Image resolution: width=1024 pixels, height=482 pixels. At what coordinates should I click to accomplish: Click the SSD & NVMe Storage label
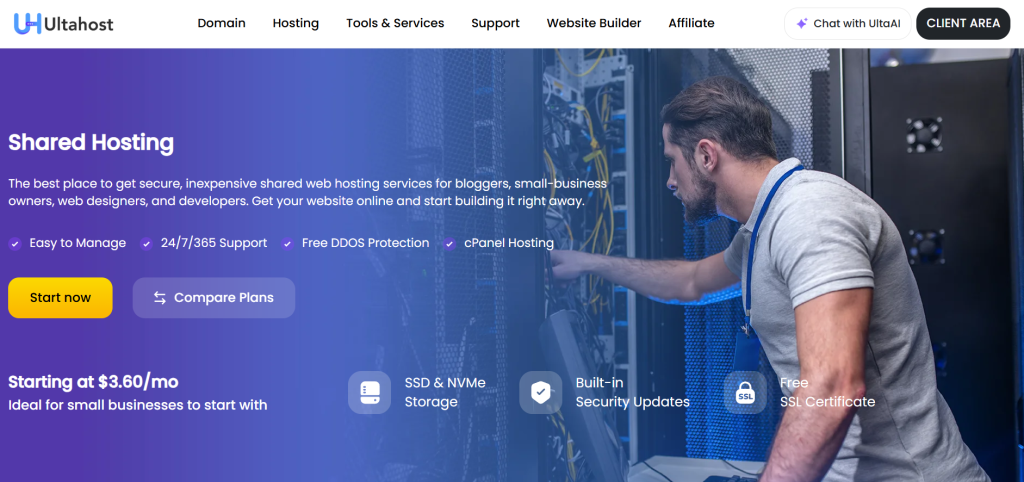(x=445, y=393)
